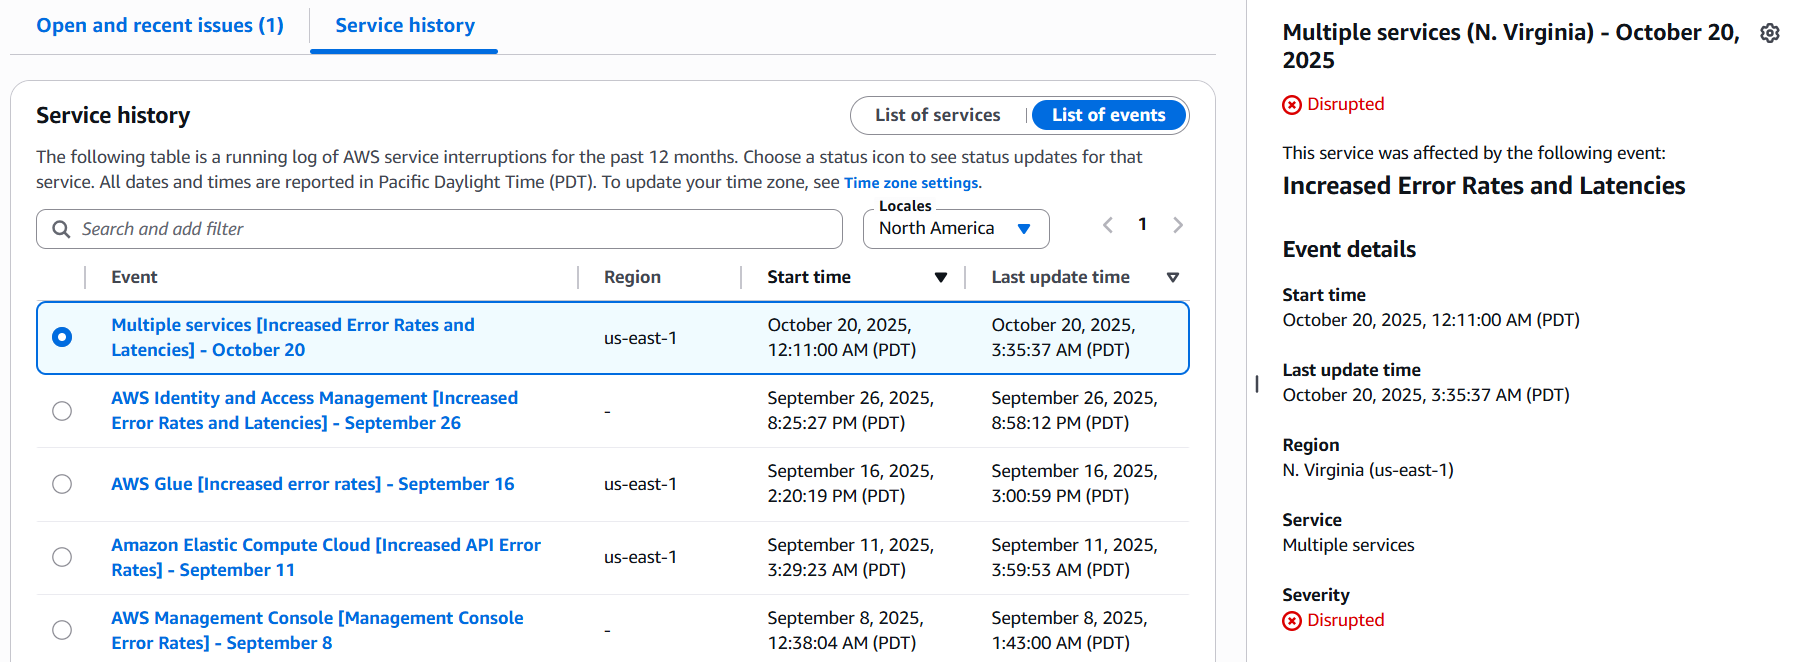Screen dimensions: 1793x662
Task: Select the AWS Management Console event radio button
Action: coord(62,630)
